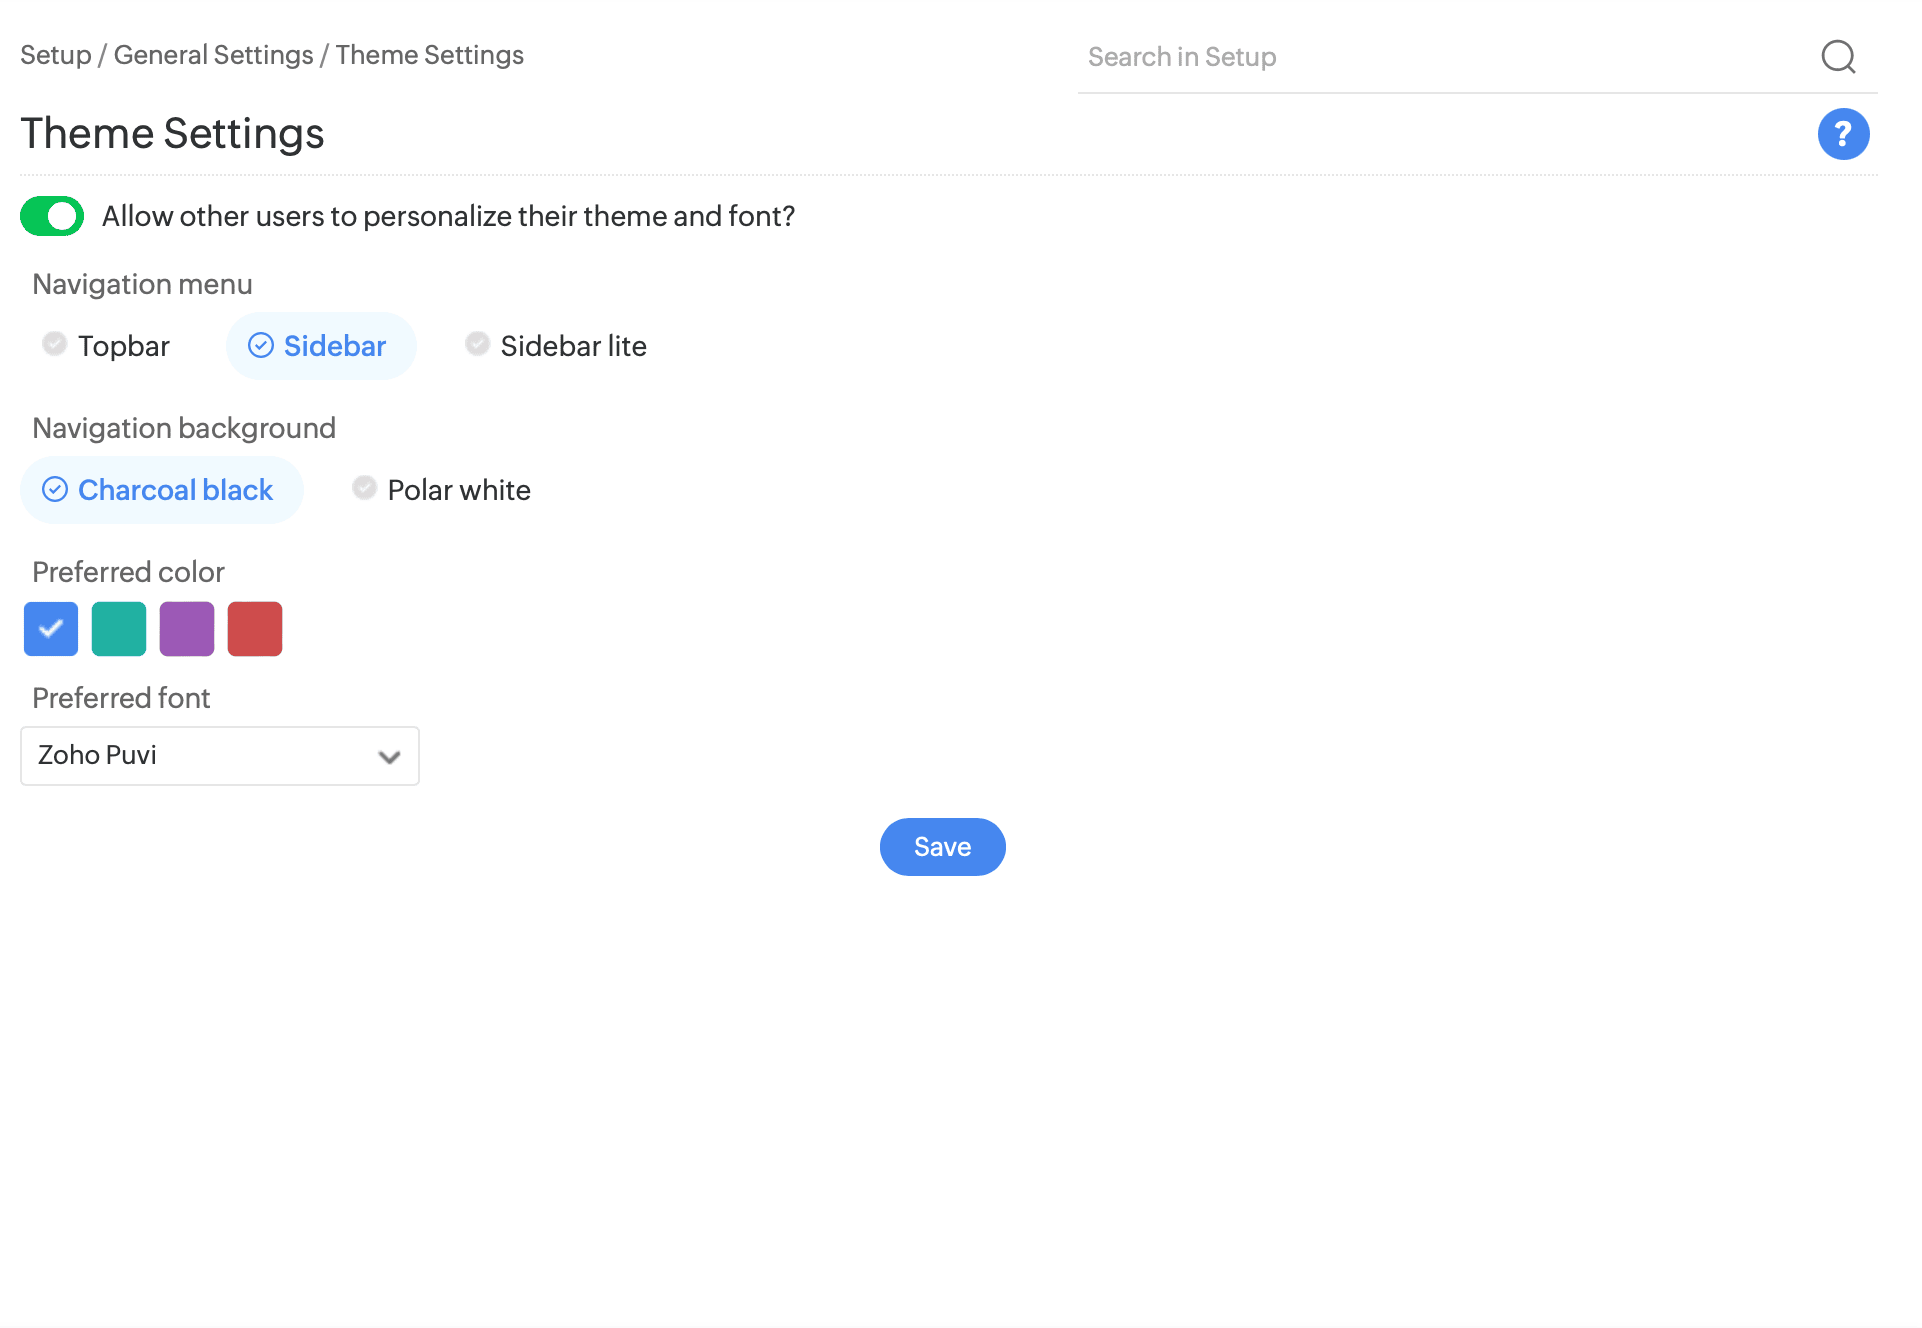Open General Settings breadcrumb link
The height and width of the screenshot is (1328, 1922).
tap(213, 55)
